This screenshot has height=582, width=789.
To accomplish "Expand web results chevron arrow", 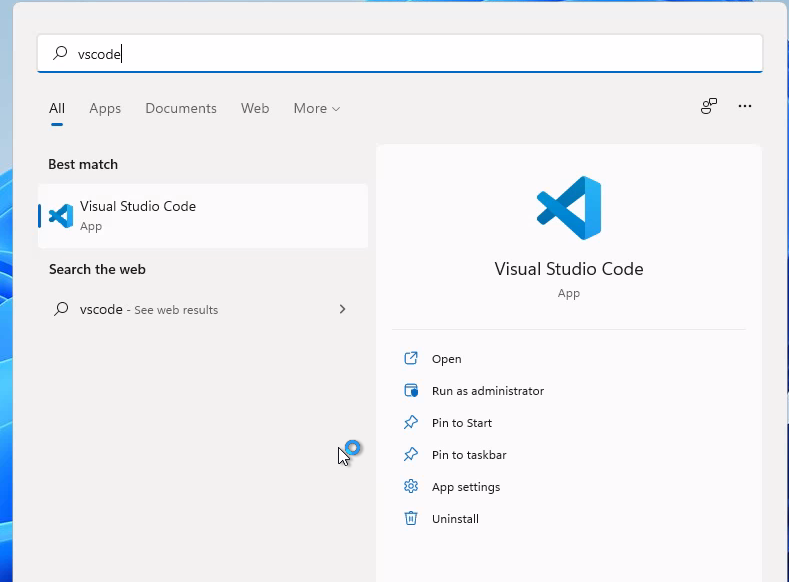I will pyautogui.click(x=342, y=309).
